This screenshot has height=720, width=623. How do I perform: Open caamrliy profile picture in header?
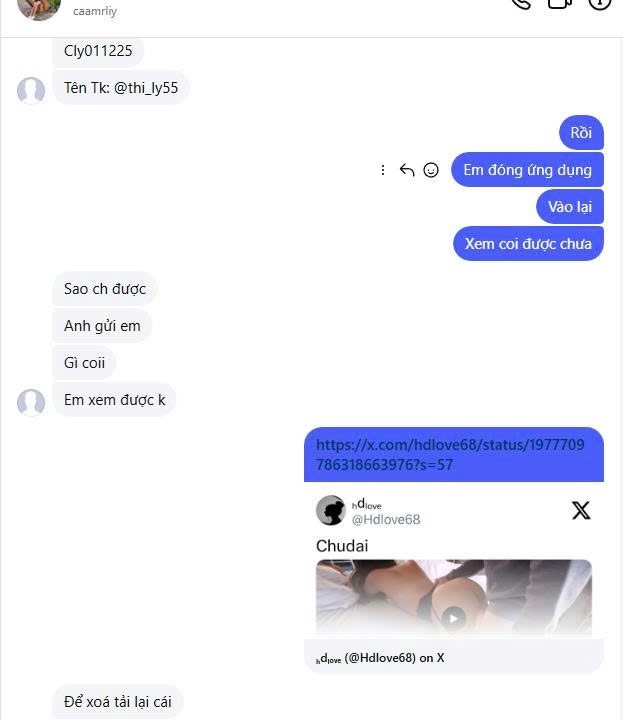(39, 8)
